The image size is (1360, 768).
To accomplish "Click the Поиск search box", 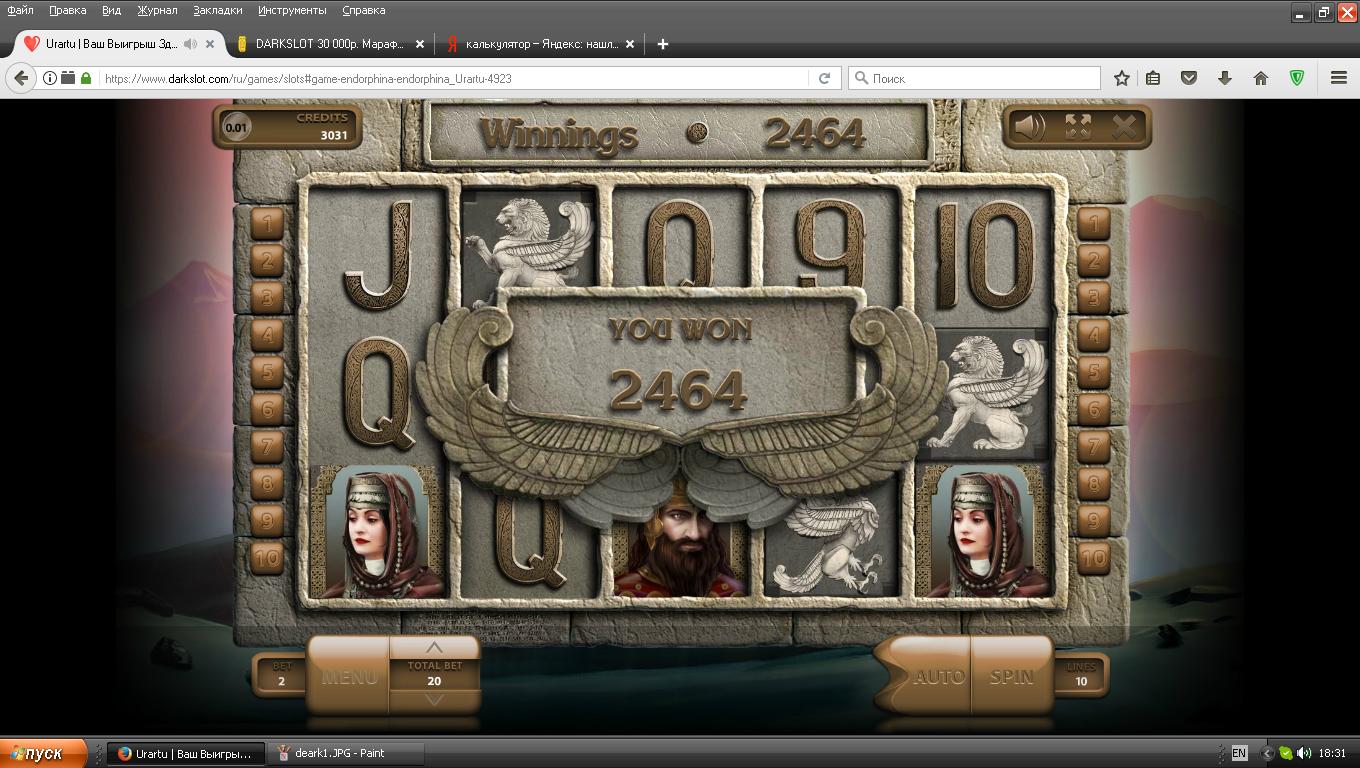I will click(974, 78).
